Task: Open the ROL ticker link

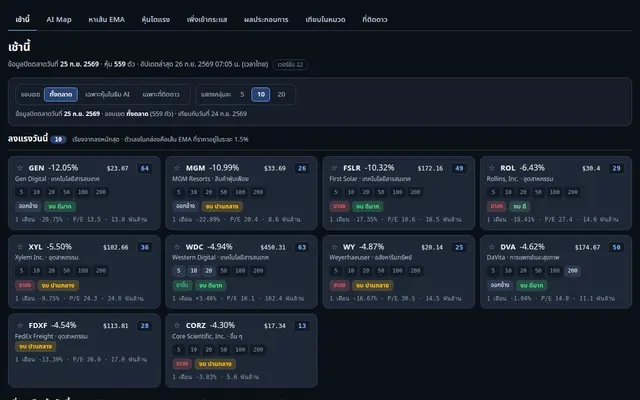Action: point(508,168)
